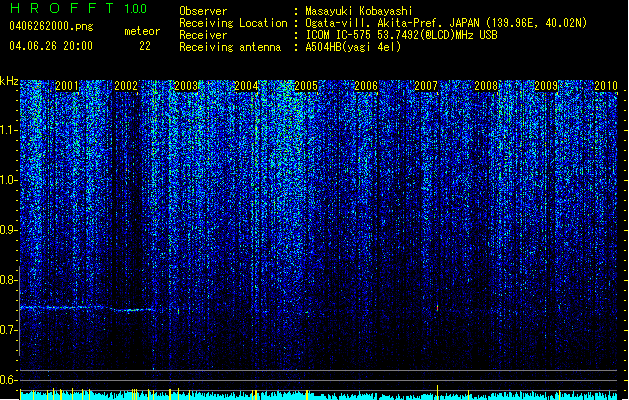Click the 2009 time marker

546,85
